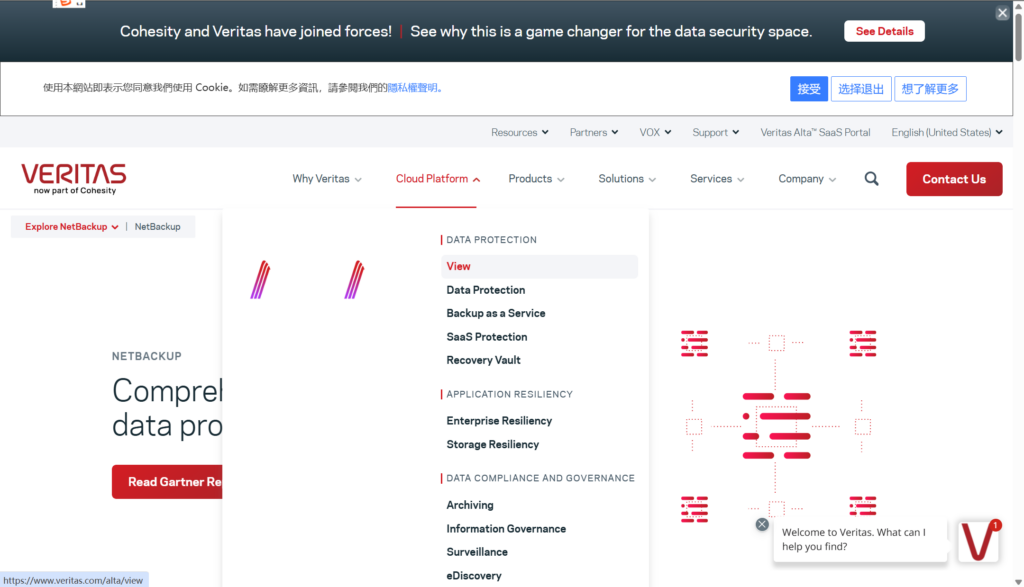This screenshot has height=587, width=1024.
Task: Open the 隱私權聲明 privacy statement link
Action: pos(413,88)
